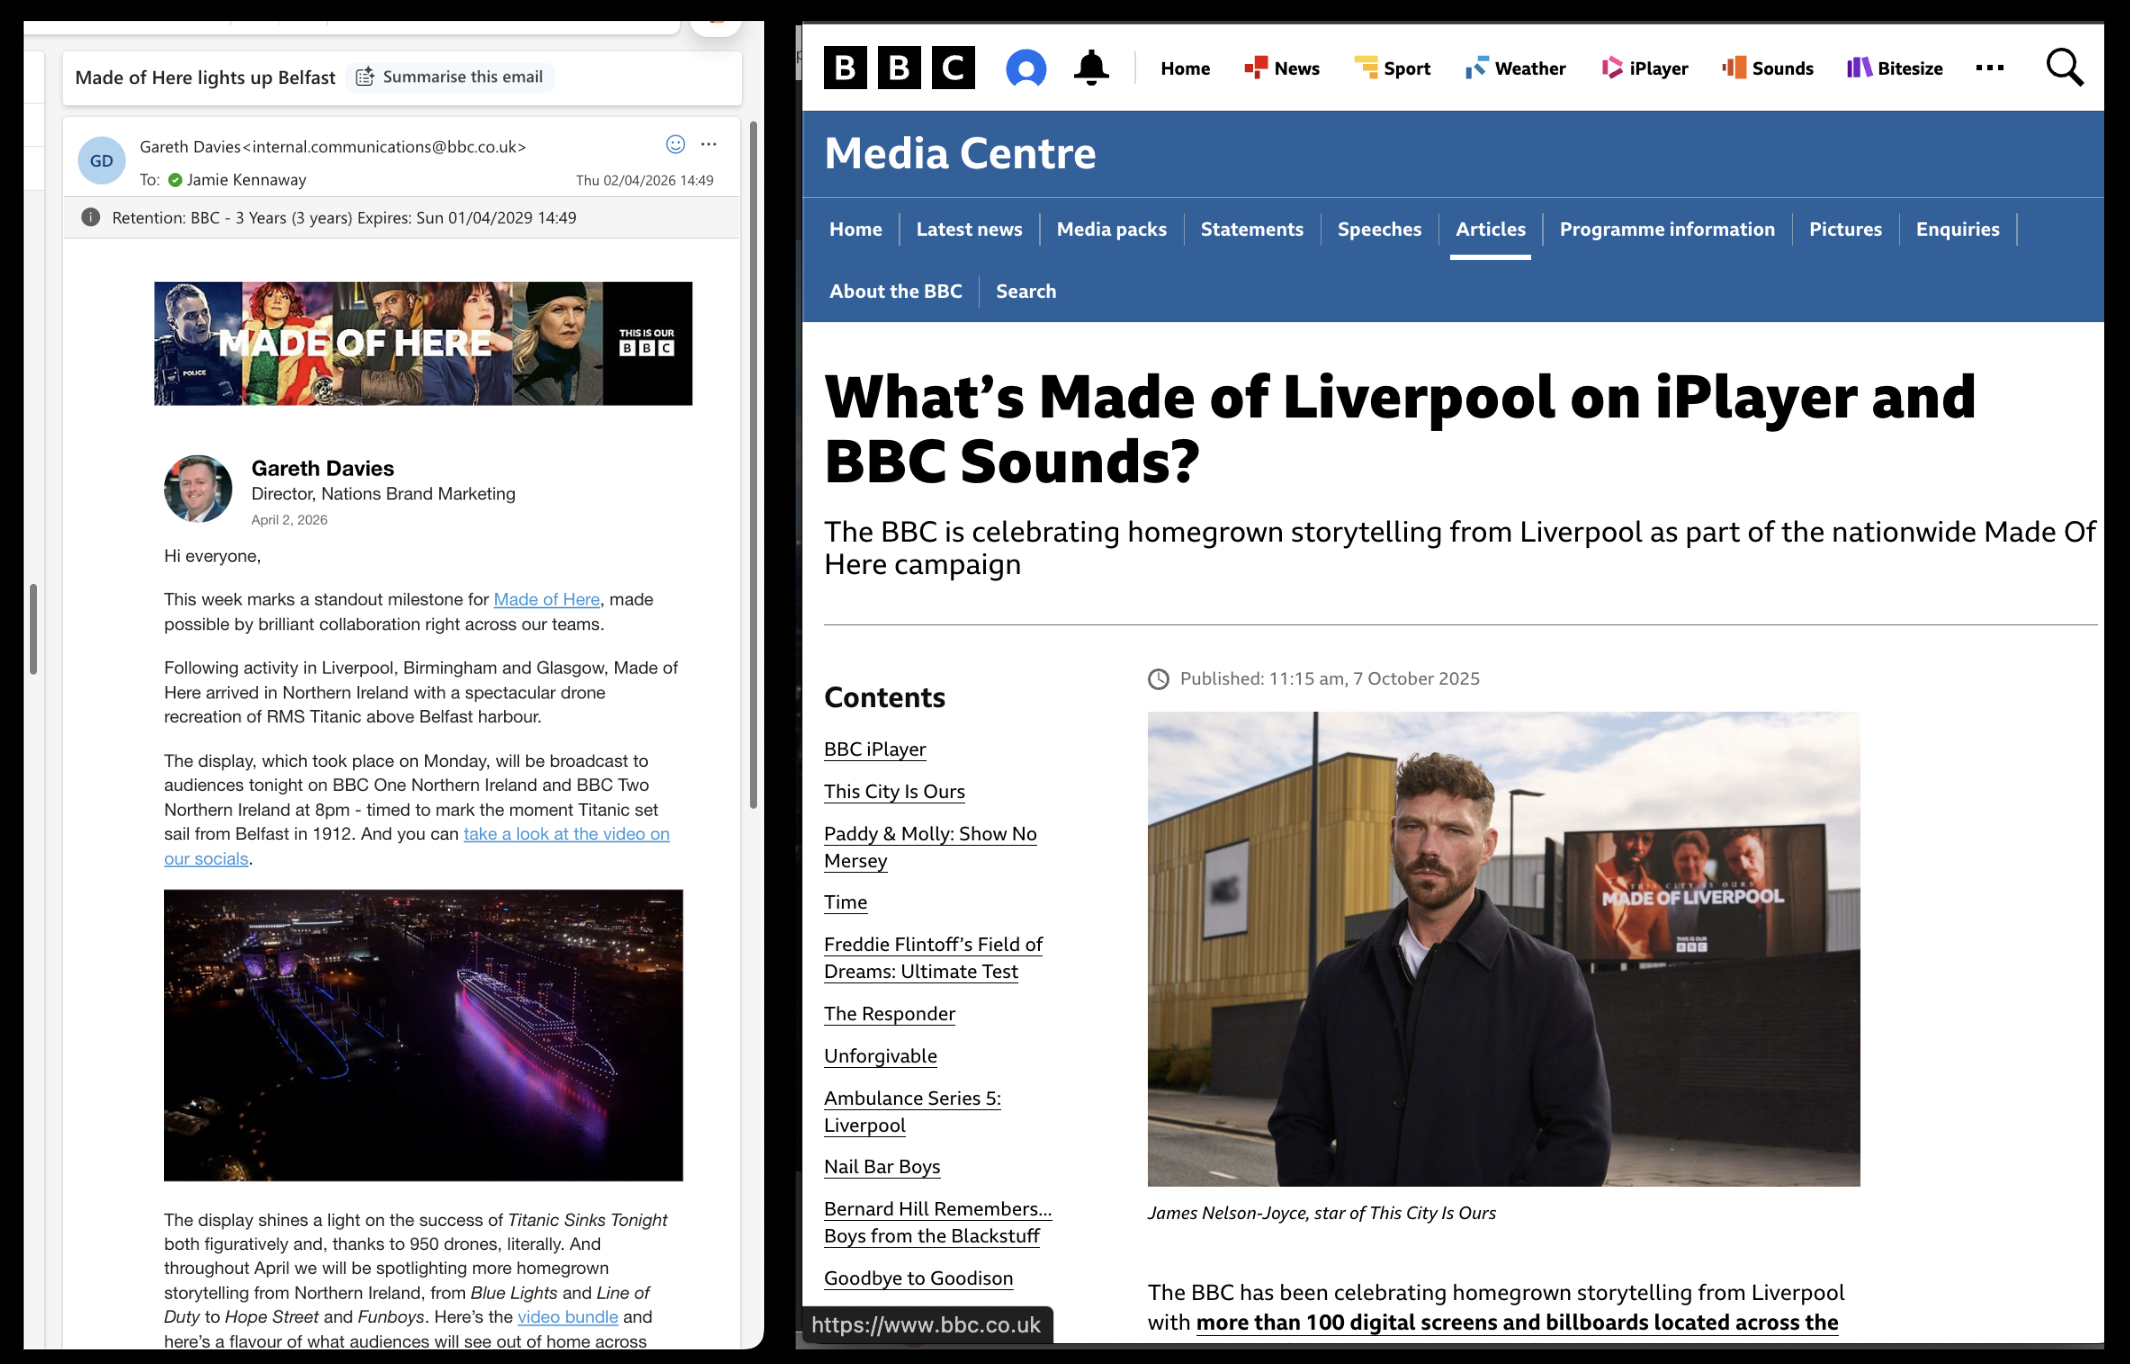
Task: Open the Media Centre Search tab
Action: [1025, 291]
